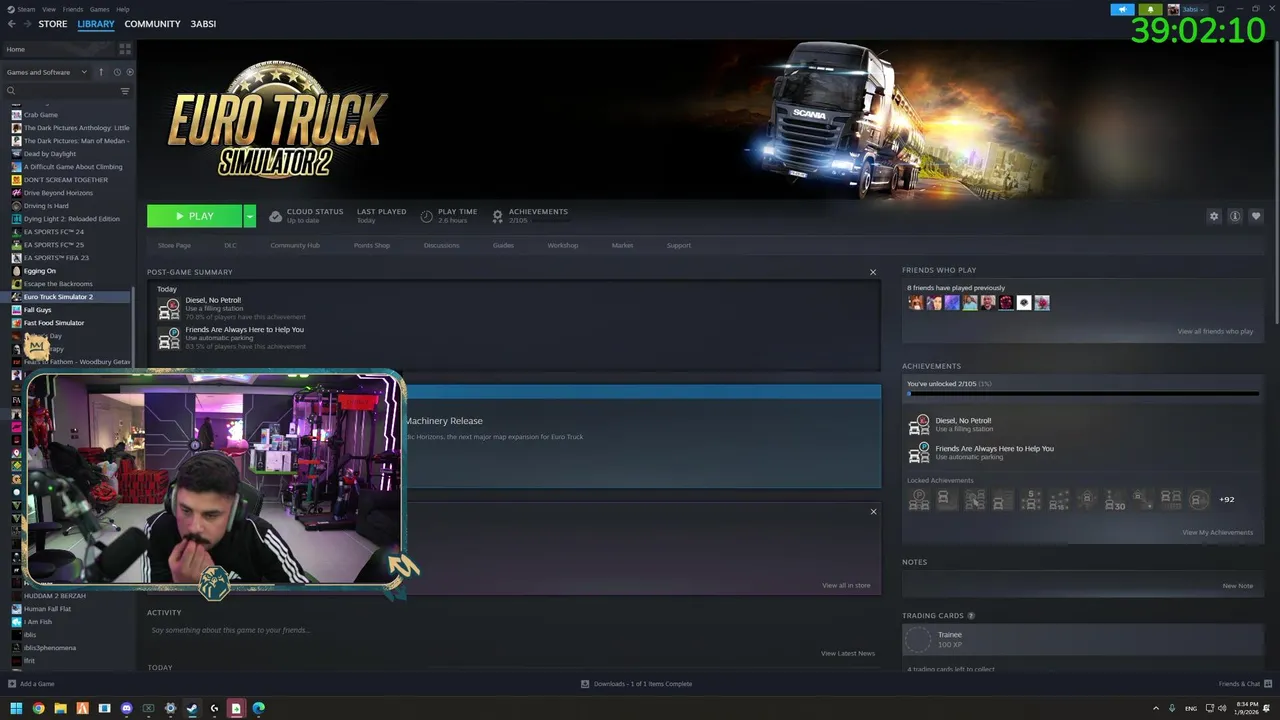Open Diesel, No Petrol! achievement in post-game summary

[213, 300]
